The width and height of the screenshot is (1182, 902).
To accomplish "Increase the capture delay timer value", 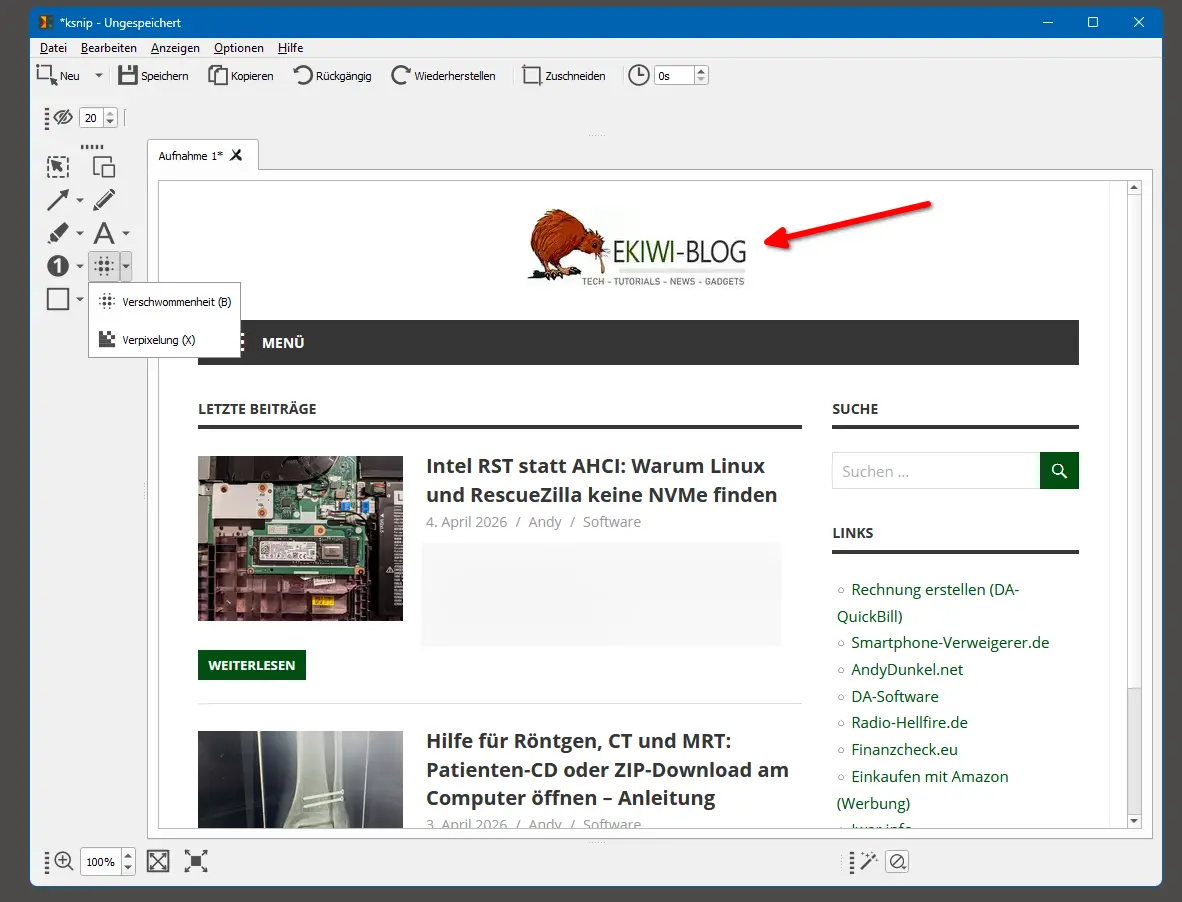I will pyautogui.click(x=701, y=71).
